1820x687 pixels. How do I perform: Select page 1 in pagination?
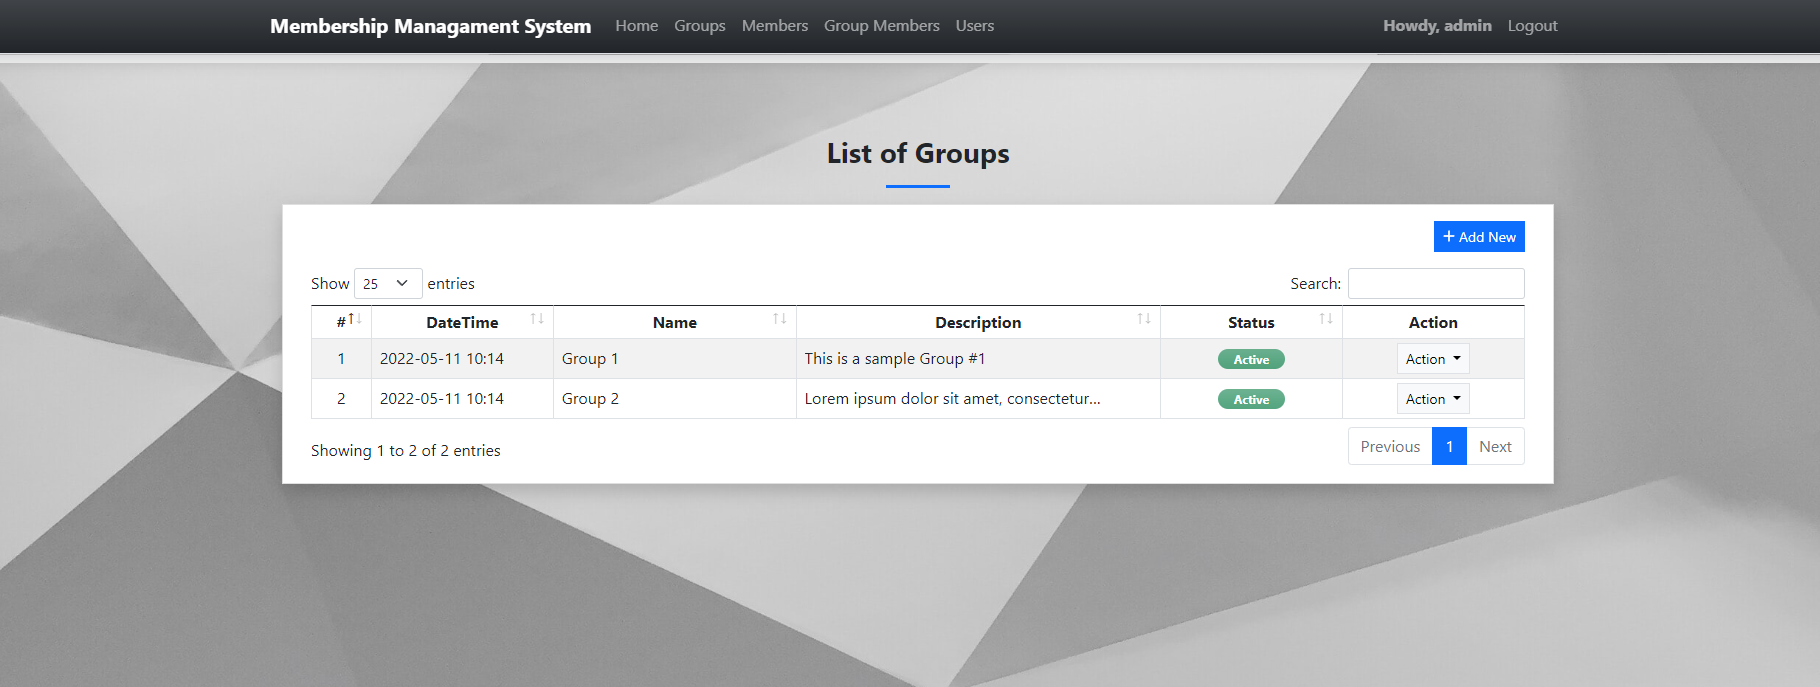[x=1449, y=447]
